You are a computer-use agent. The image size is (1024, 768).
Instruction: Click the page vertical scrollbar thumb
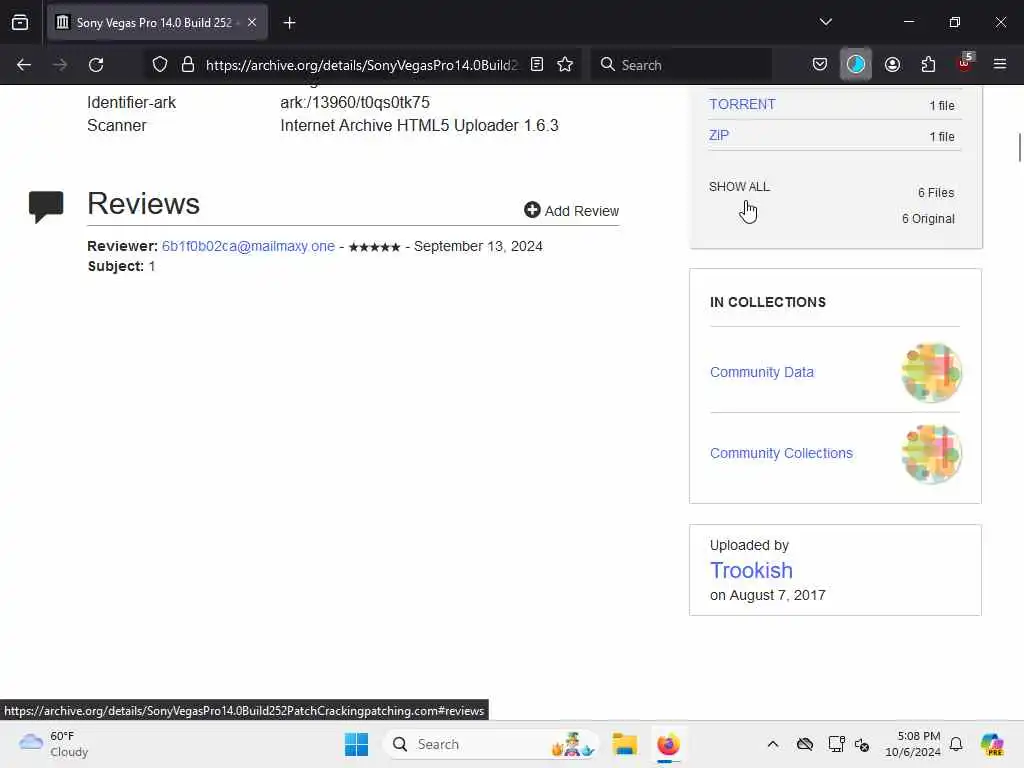click(x=1019, y=147)
